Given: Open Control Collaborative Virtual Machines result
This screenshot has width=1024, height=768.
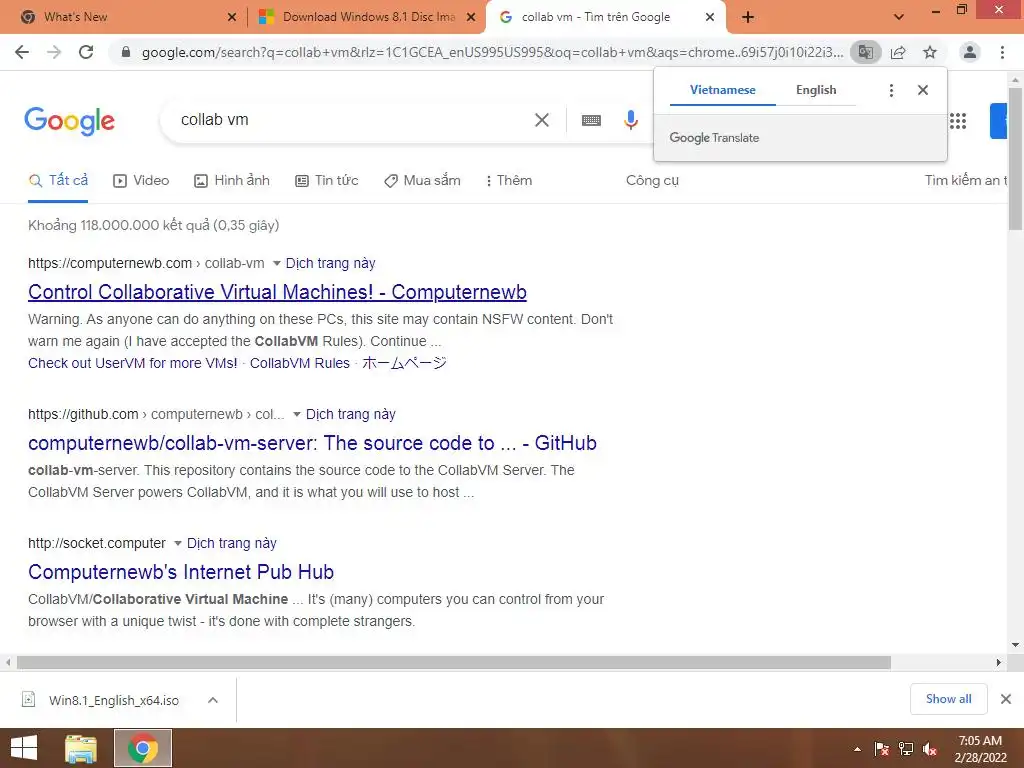Looking at the screenshot, I should [x=278, y=292].
